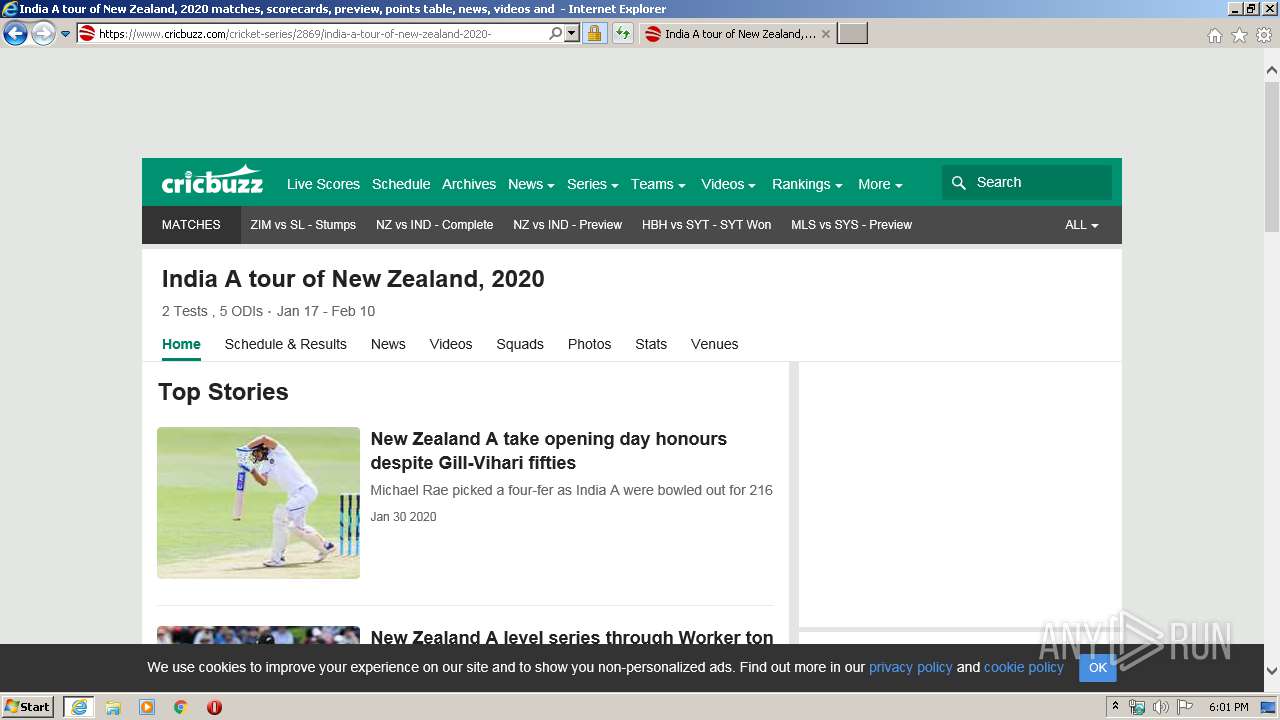Click the refresh/compatibility icon beside lock
Image resolution: width=1280 pixels, height=720 pixels.
tap(623, 34)
